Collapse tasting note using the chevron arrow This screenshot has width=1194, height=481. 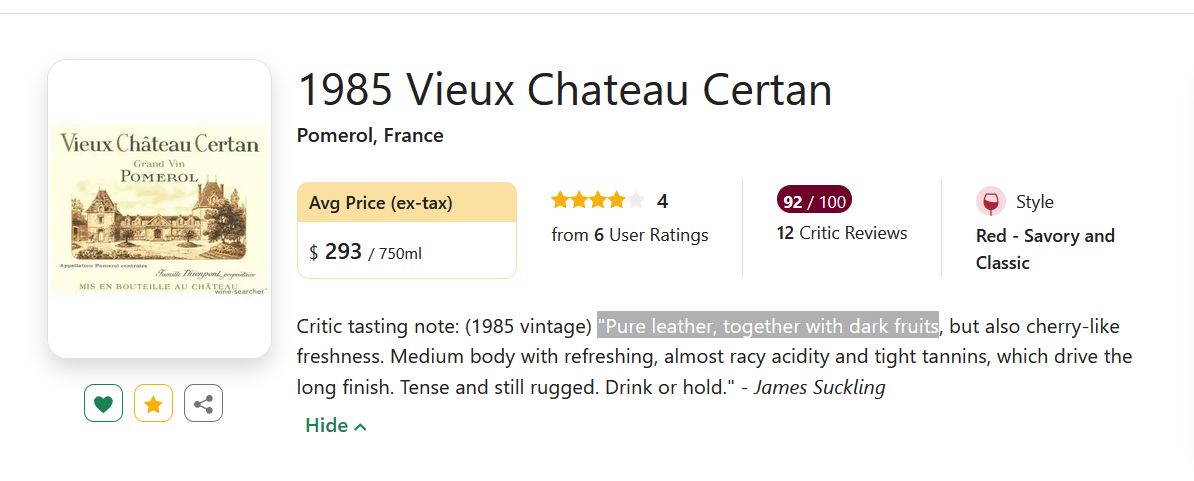click(x=361, y=427)
